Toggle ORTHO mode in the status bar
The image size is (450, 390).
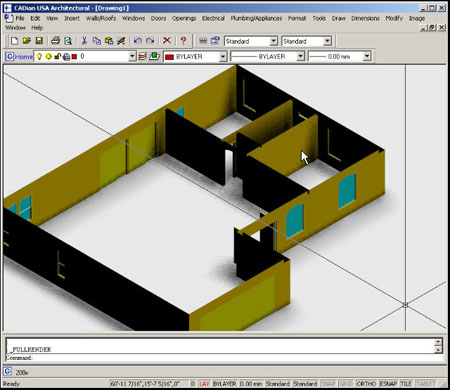pyautogui.click(x=366, y=384)
